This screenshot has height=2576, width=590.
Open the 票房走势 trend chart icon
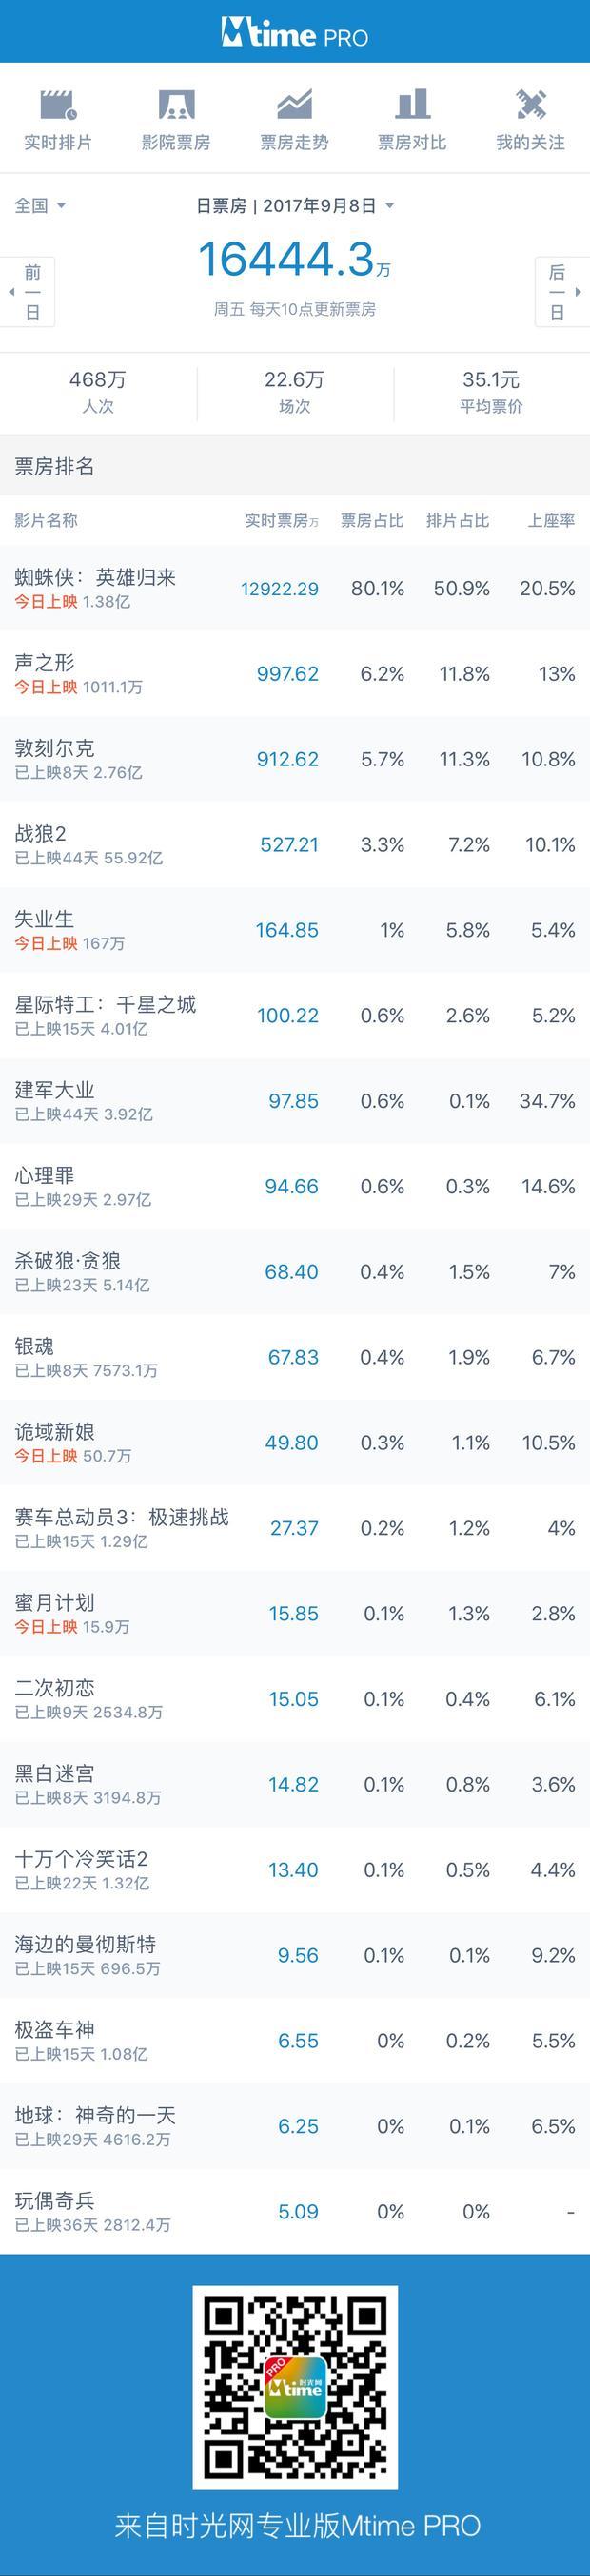pyautogui.click(x=294, y=104)
